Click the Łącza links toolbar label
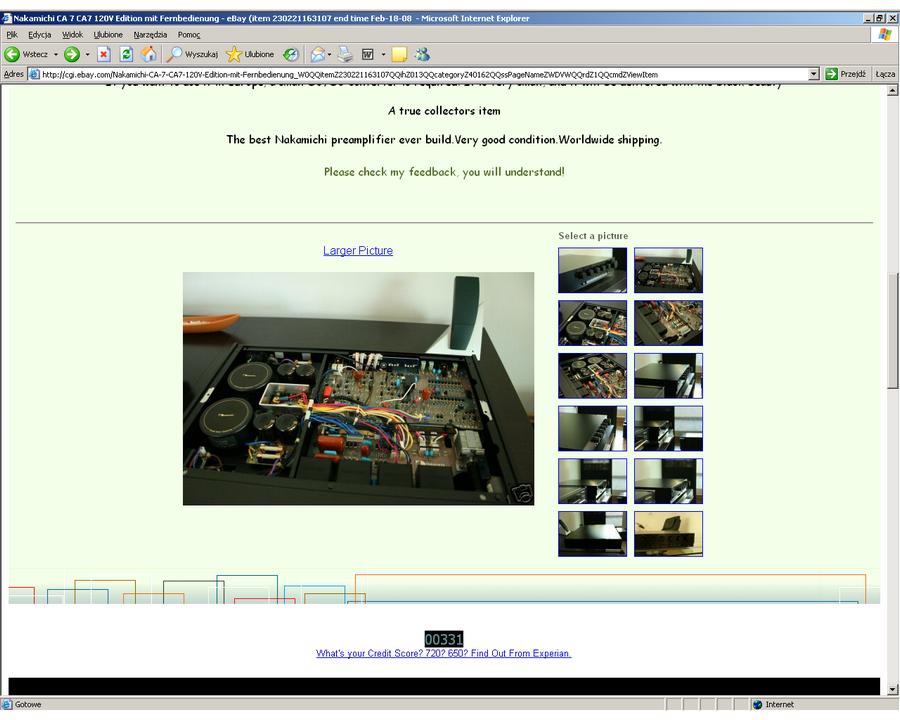The width and height of the screenshot is (900, 720). click(x=885, y=74)
